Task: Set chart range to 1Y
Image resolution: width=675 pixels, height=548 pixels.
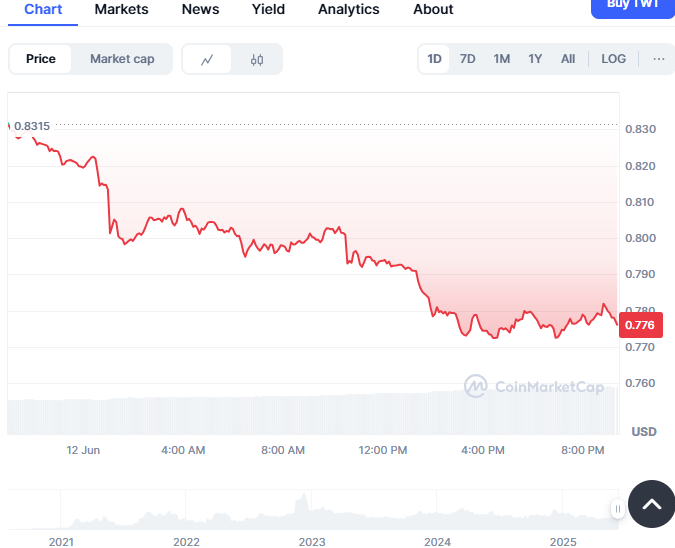Action: click(535, 59)
